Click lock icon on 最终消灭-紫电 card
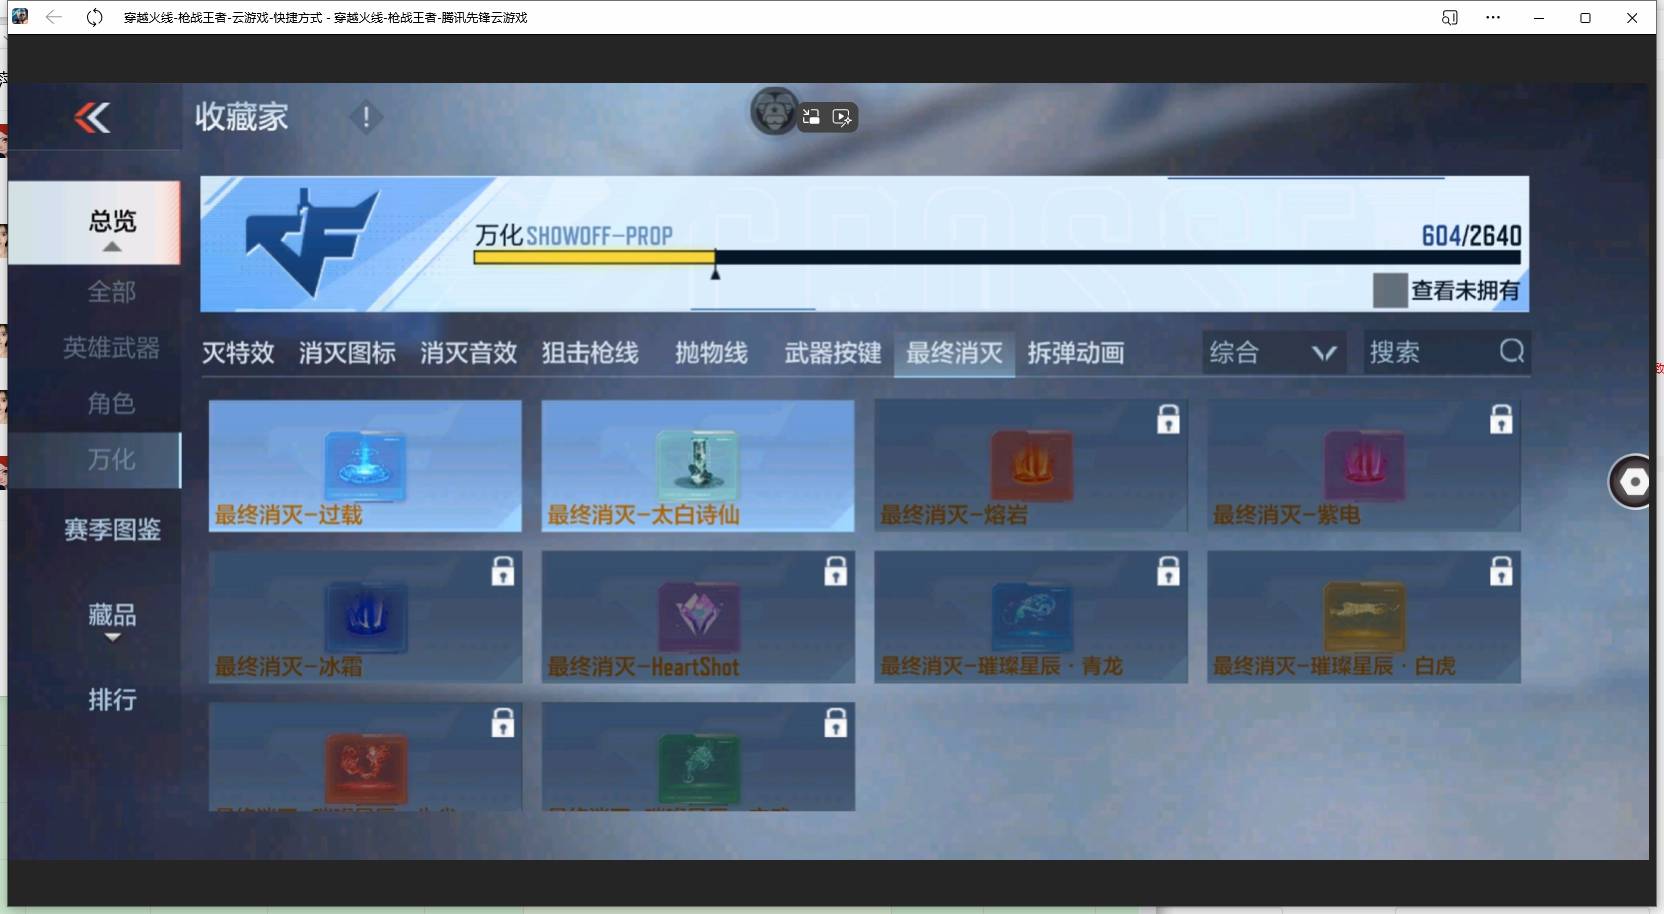 pos(1501,419)
